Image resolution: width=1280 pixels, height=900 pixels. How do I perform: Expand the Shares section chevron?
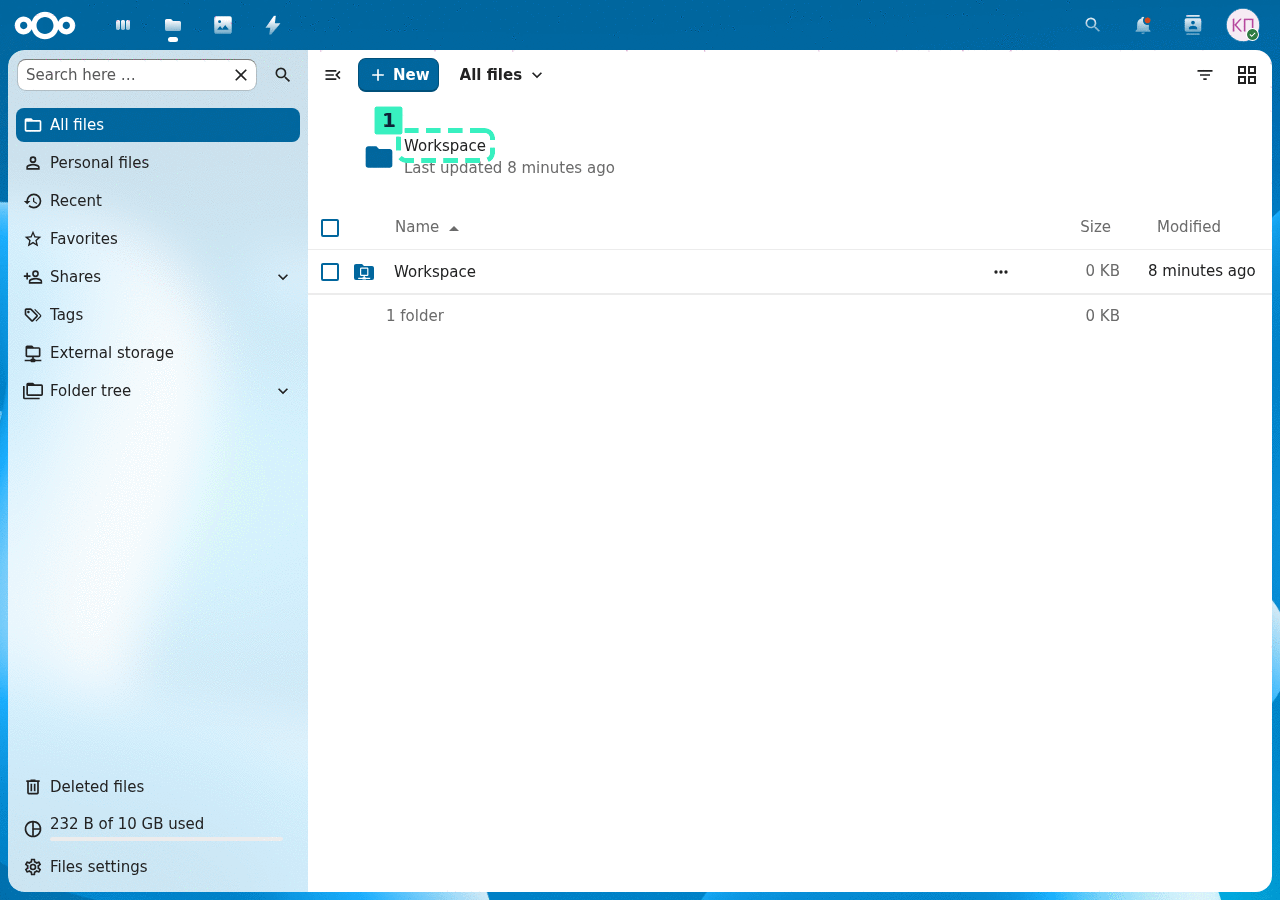(x=283, y=277)
